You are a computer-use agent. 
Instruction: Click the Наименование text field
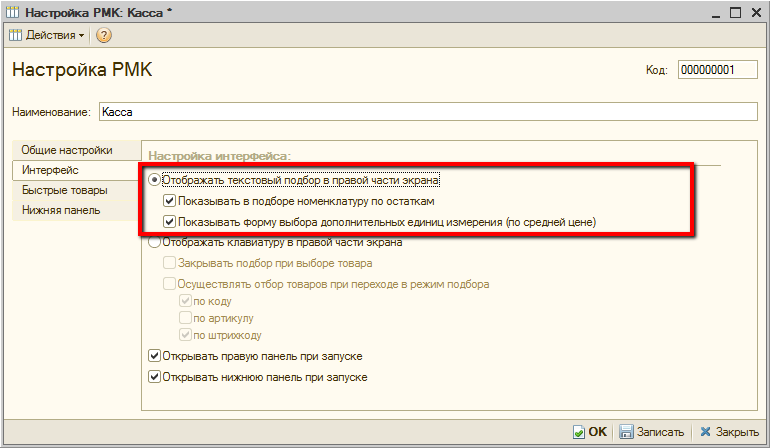[428, 113]
